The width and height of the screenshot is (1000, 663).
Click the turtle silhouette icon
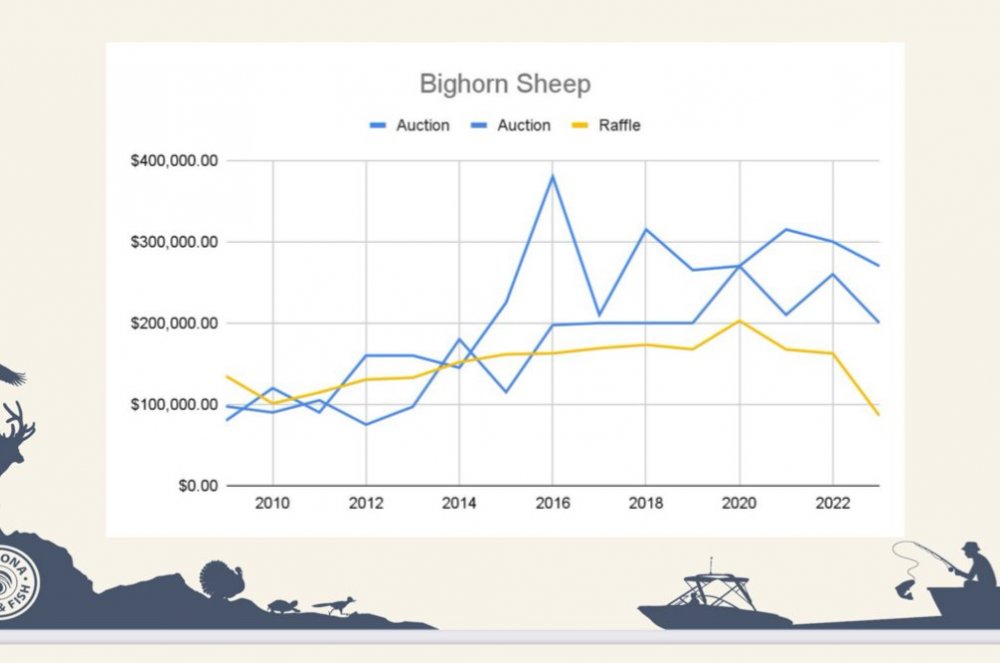[x=283, y=606]
